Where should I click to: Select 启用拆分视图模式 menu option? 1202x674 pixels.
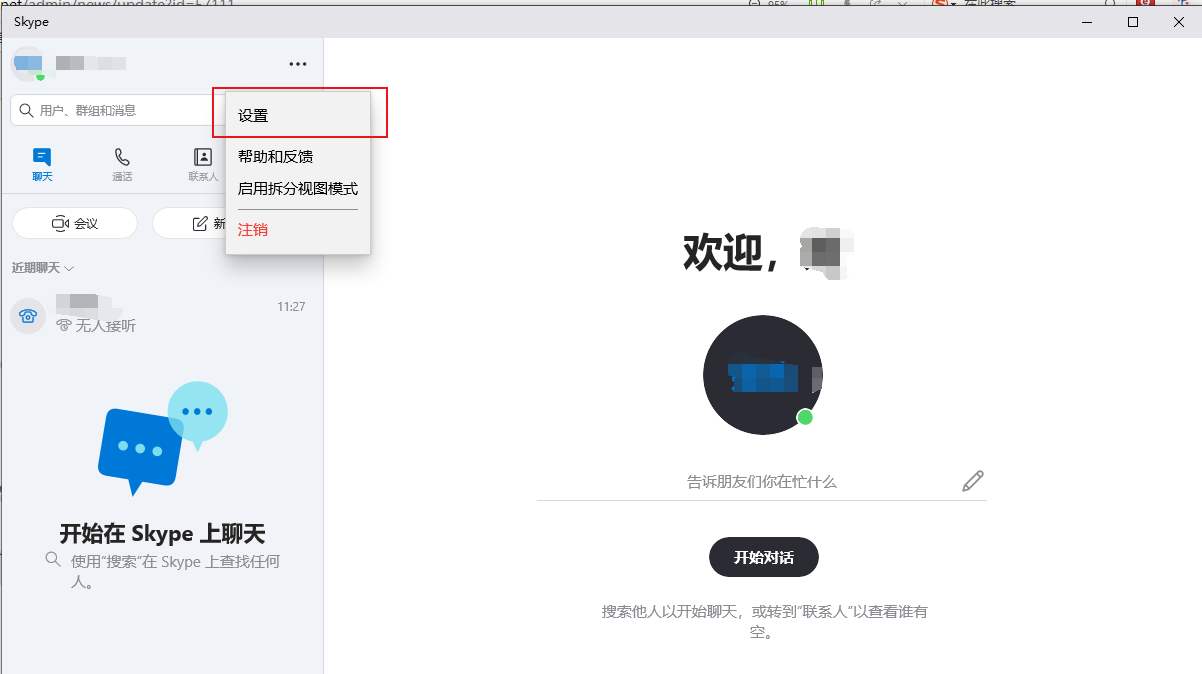[x=298, y=189]
